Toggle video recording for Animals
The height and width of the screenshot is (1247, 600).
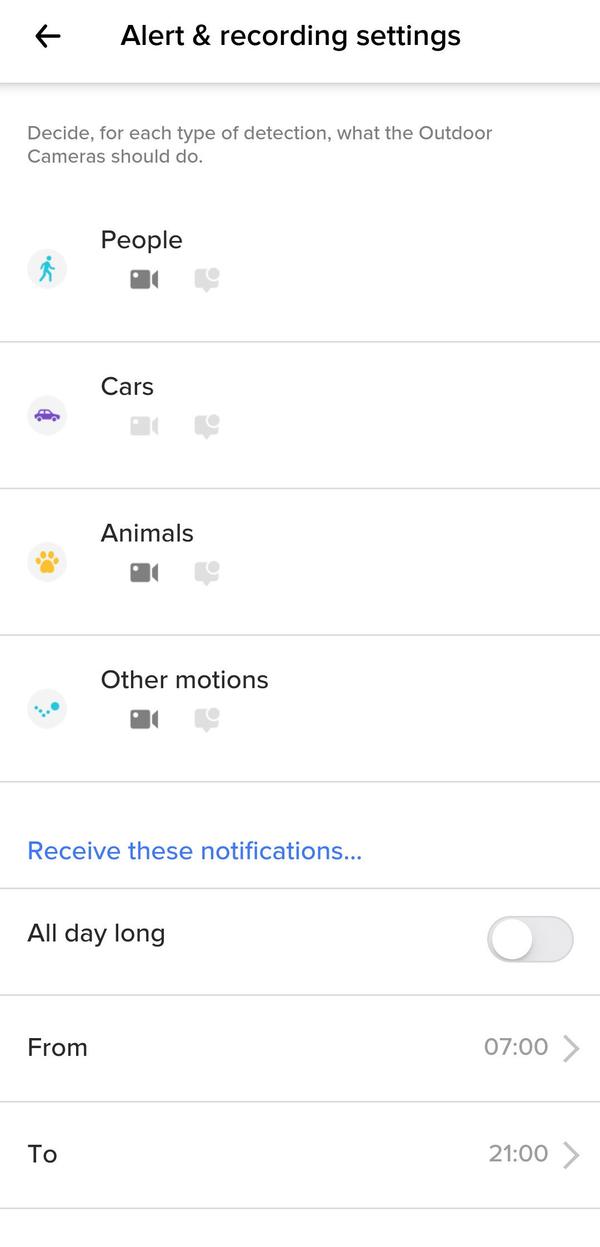(x=144, y=572)
